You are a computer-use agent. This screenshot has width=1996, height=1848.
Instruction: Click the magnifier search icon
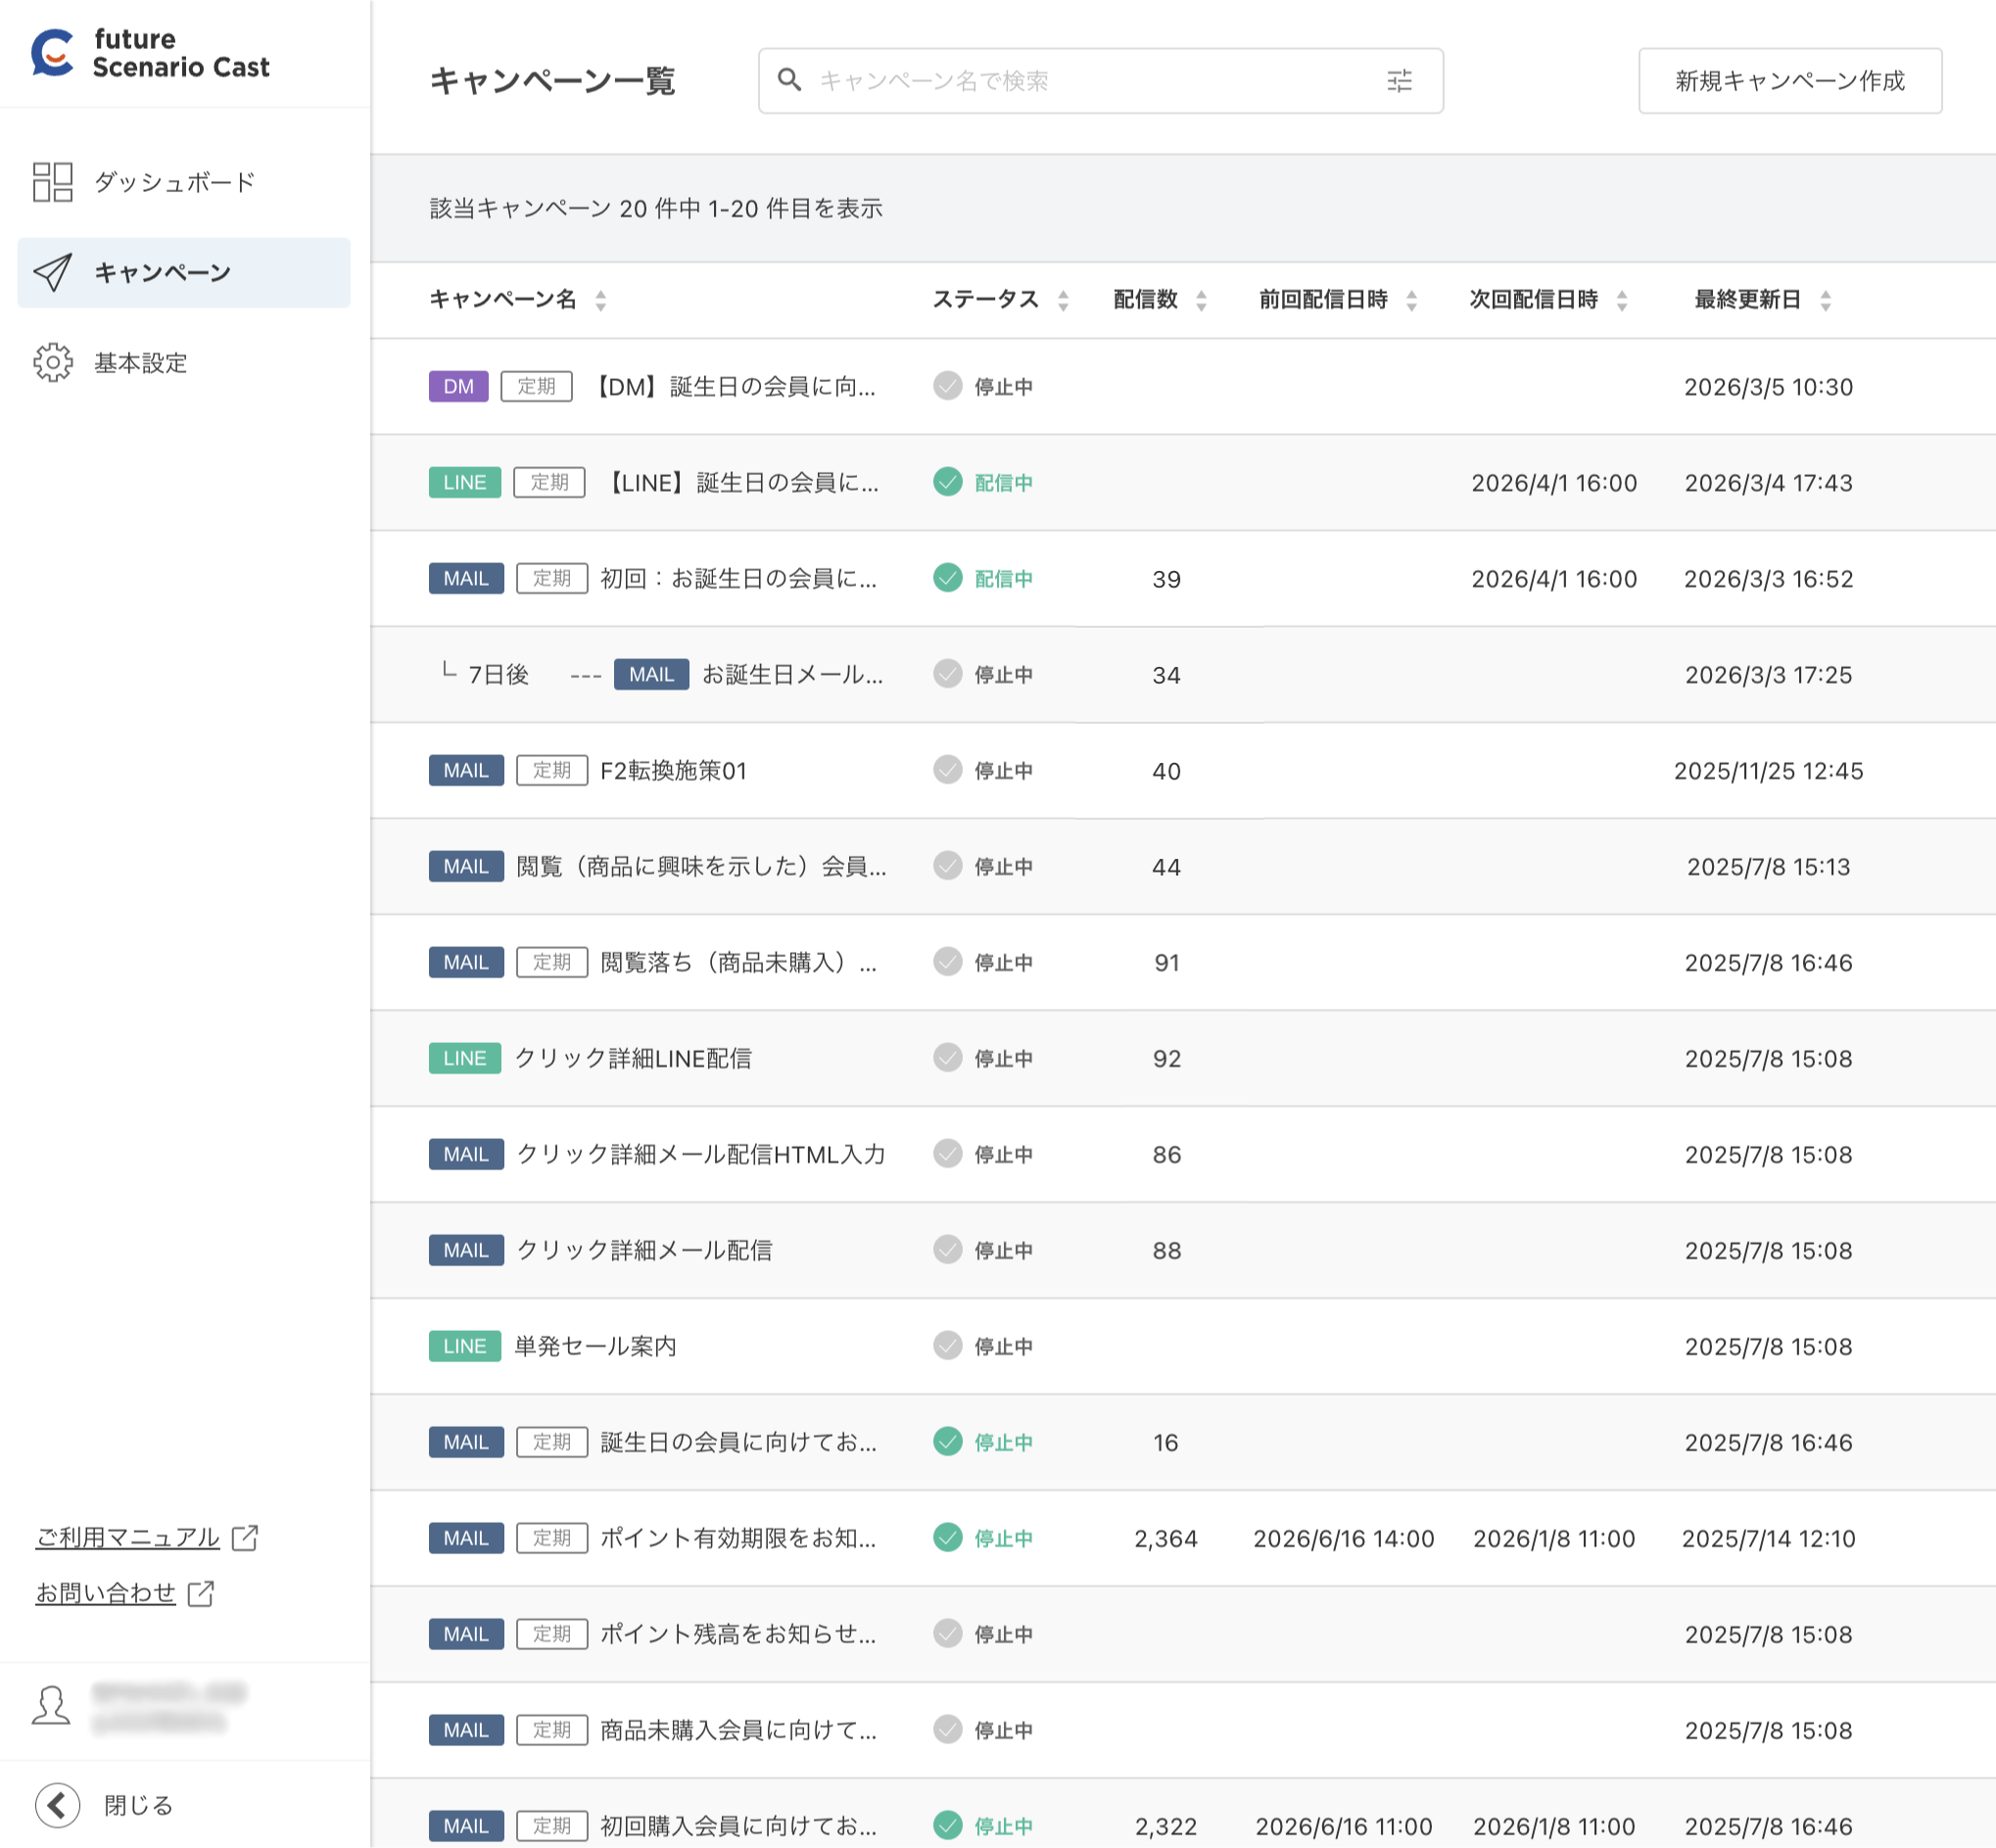point(789,80)
